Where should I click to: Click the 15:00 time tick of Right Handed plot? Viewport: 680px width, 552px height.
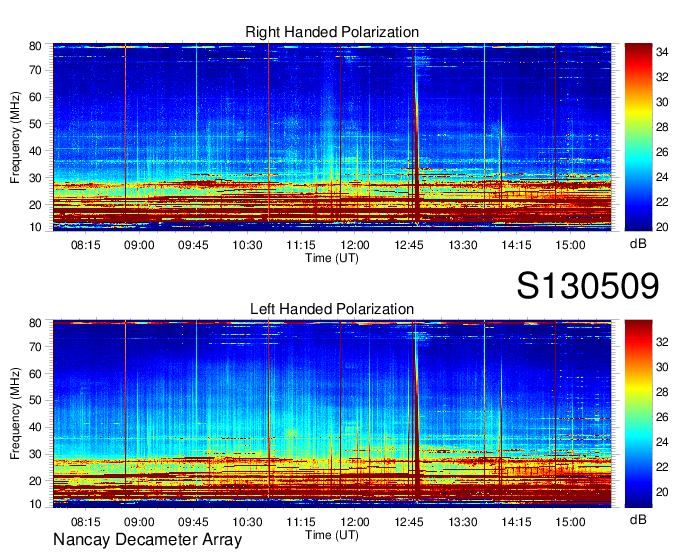(571, 245)
